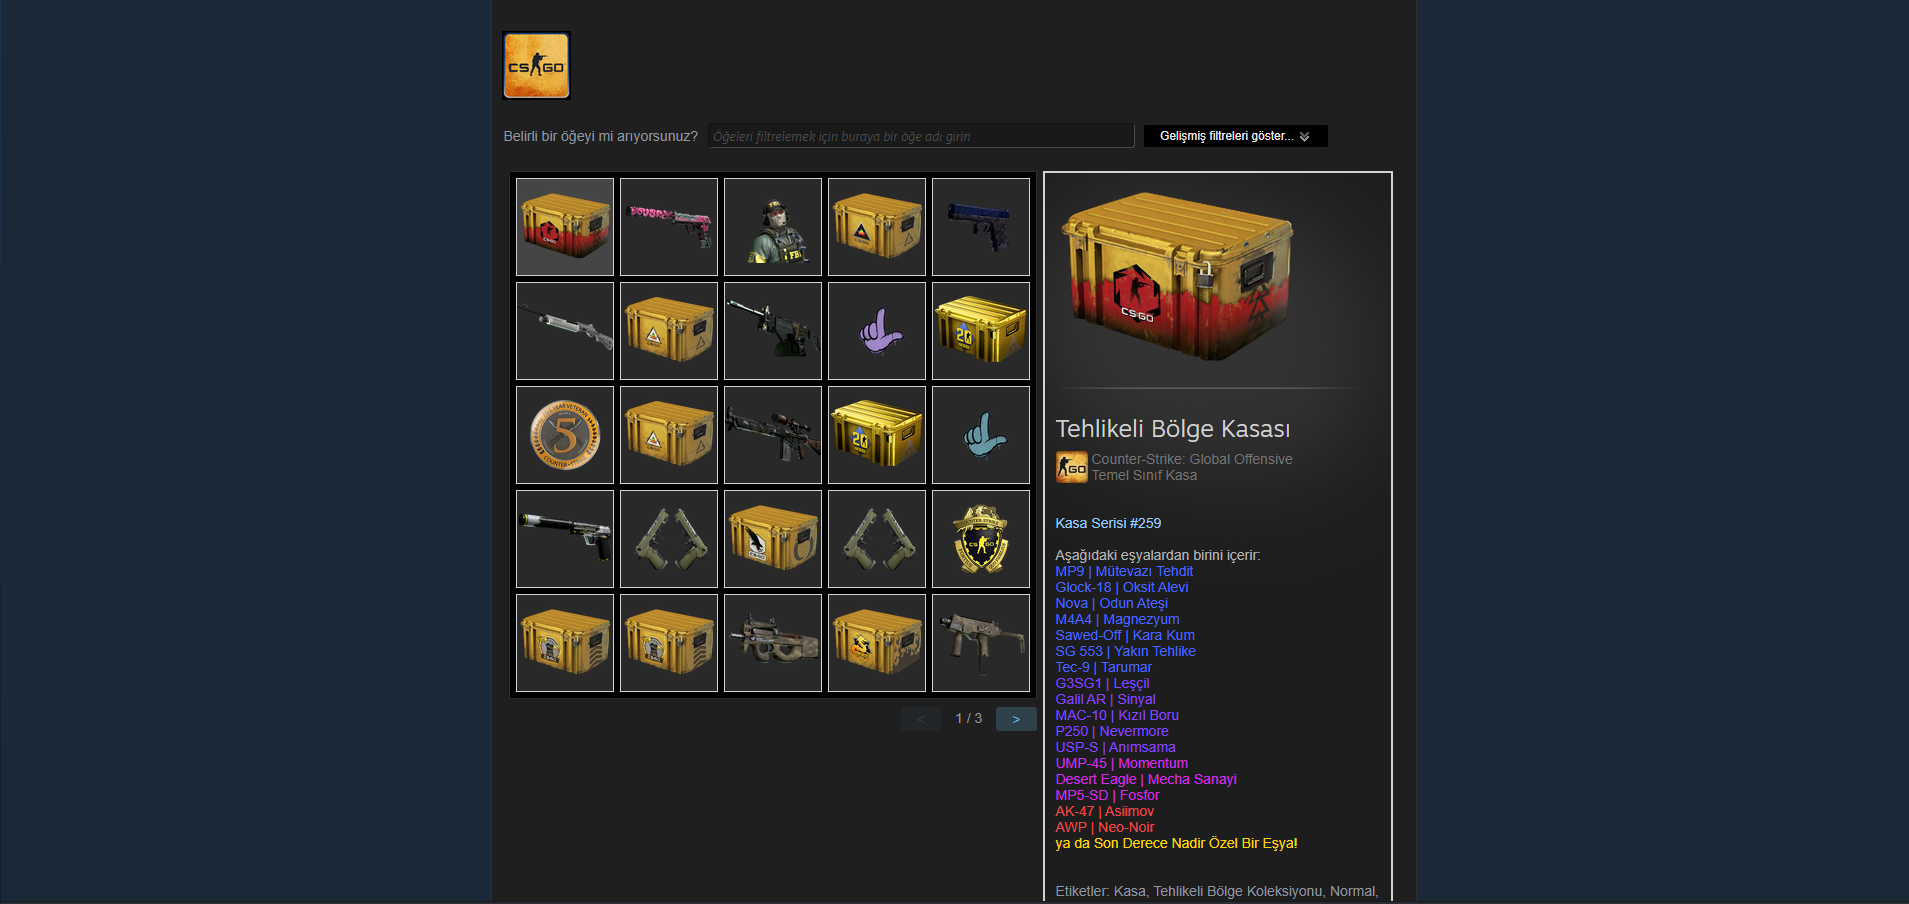
Task: Select the P90 weapon item
Action: 773,643
